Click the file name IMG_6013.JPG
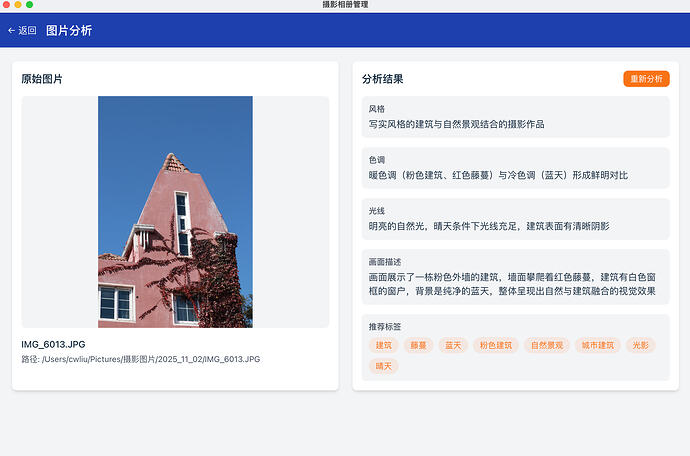Image resolution: width=690 pixels, height=456 pixels. click(53, 344)
